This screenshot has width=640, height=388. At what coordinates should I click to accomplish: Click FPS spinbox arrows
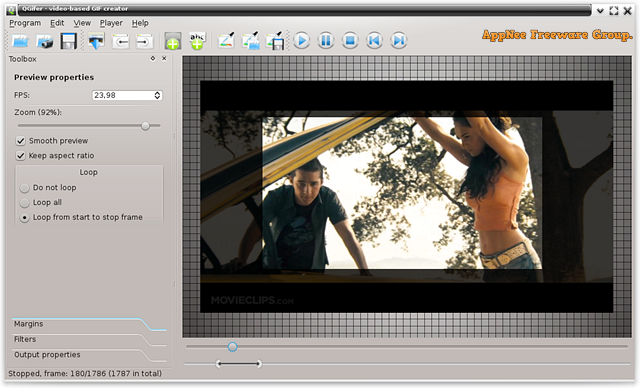pos(157,95)
